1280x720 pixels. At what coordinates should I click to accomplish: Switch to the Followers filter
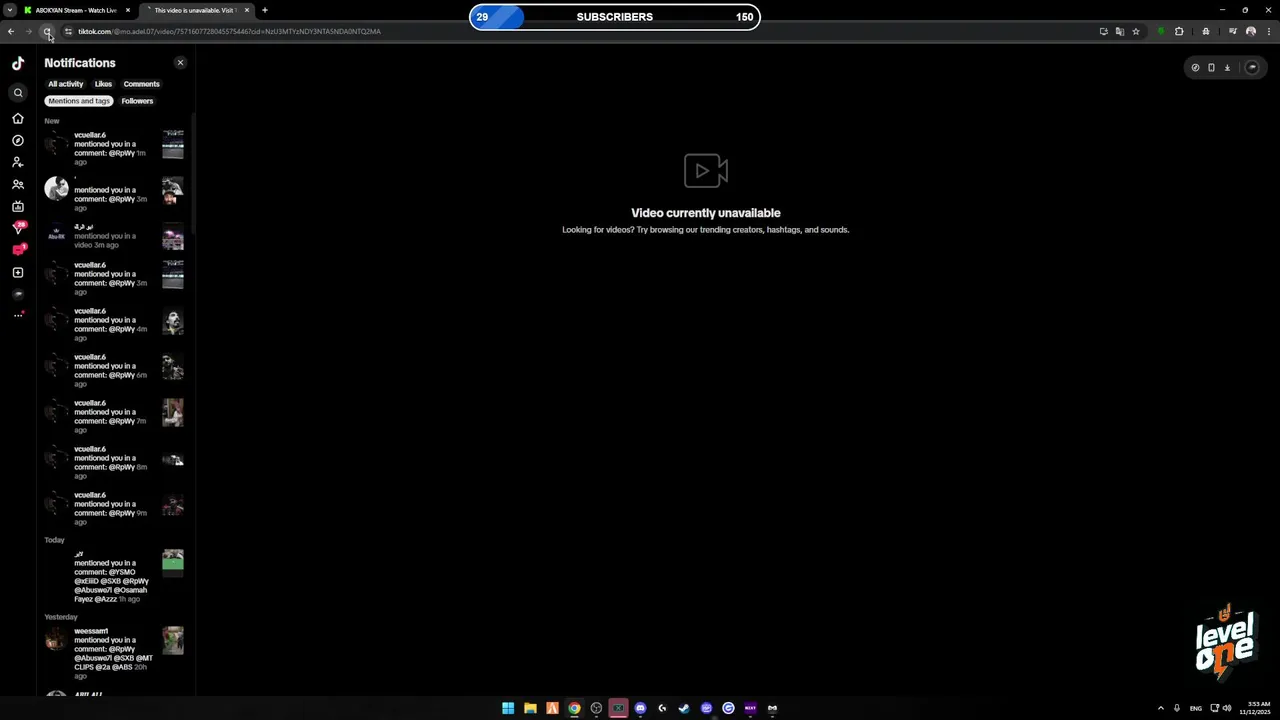[137, 101]
